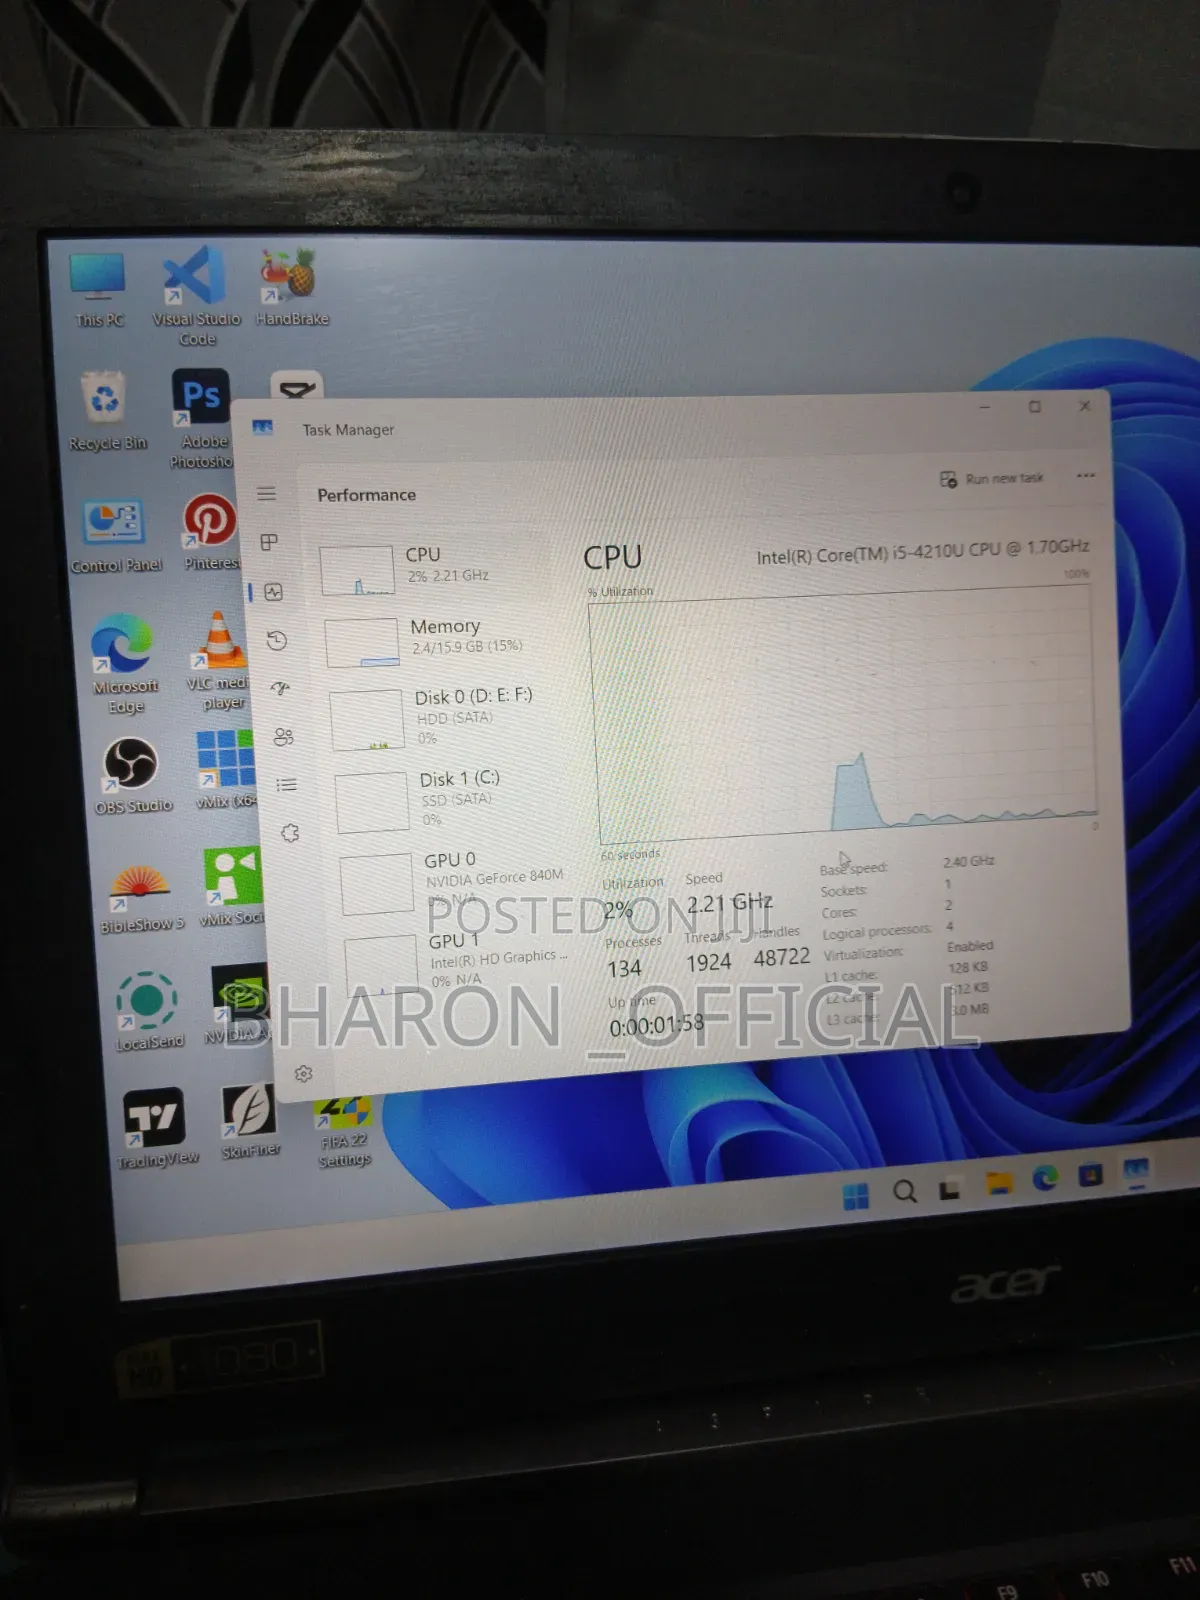Open FIFA 22 Settings shortcut

click(x=343, y=1132)
